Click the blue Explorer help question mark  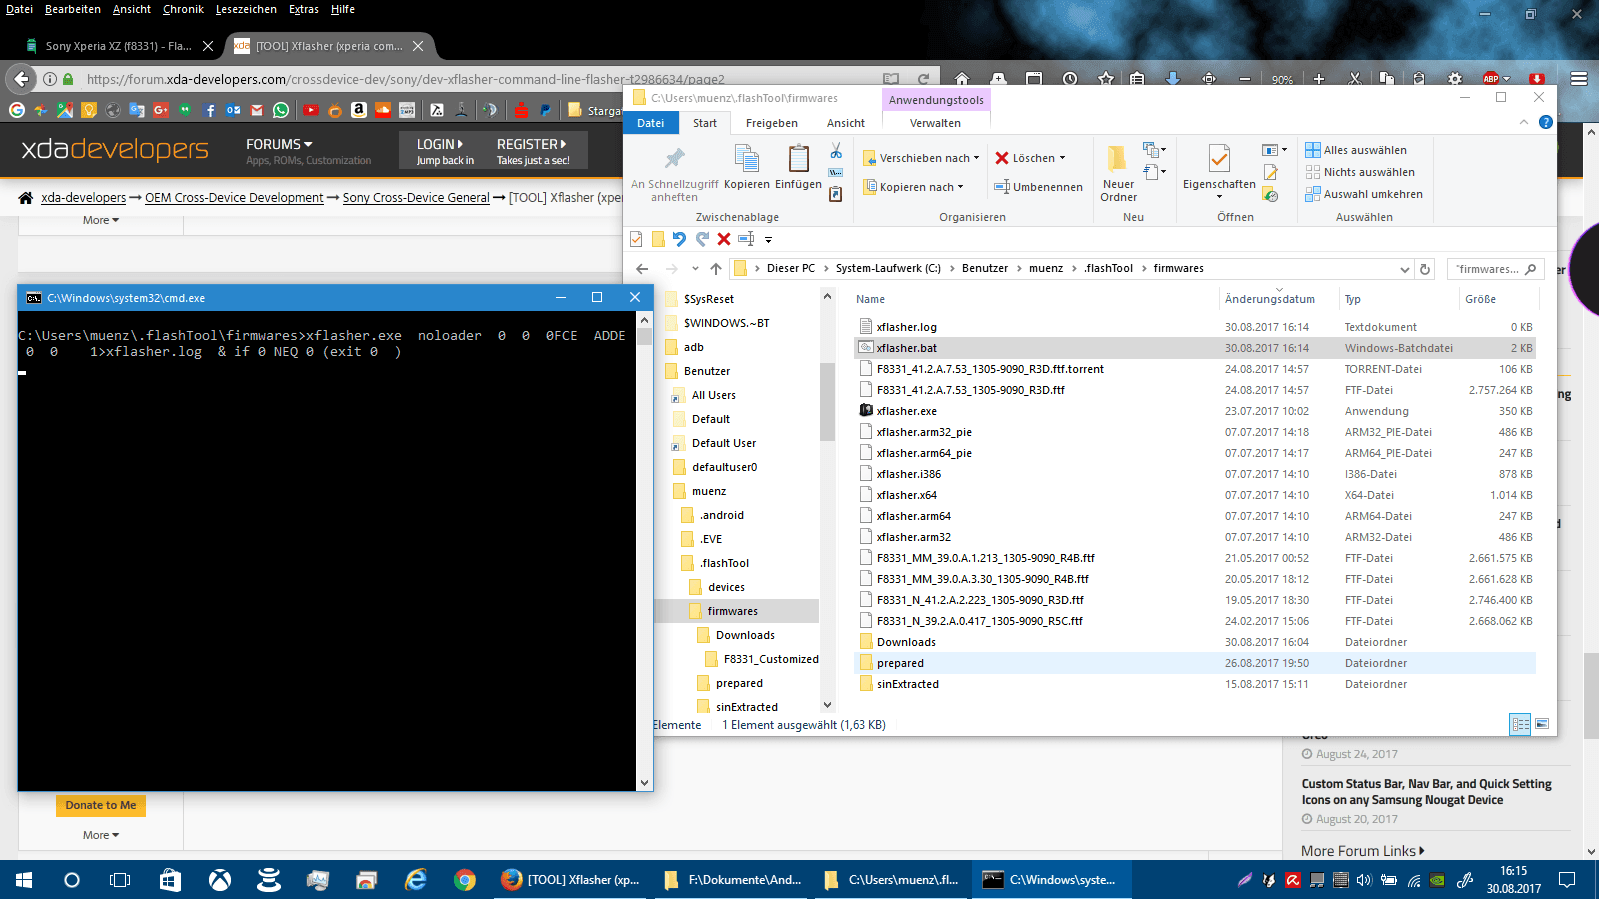(1545, 122)
